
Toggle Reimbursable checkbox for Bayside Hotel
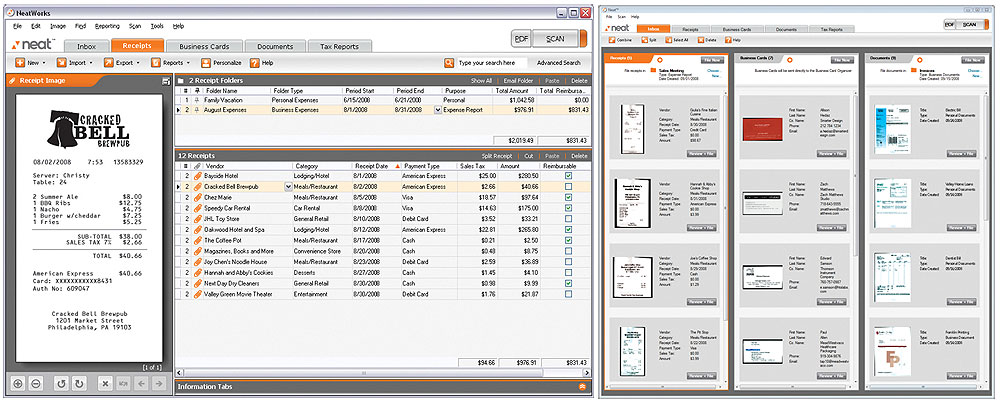click(568, 175)
